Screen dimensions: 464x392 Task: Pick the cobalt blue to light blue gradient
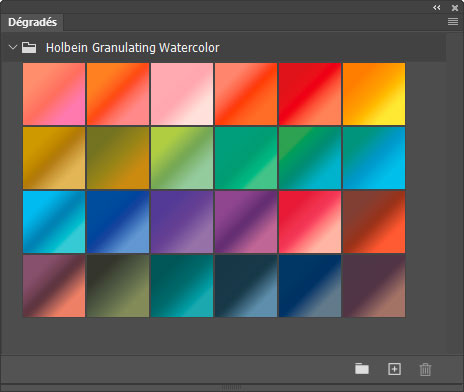coord(118,222)
